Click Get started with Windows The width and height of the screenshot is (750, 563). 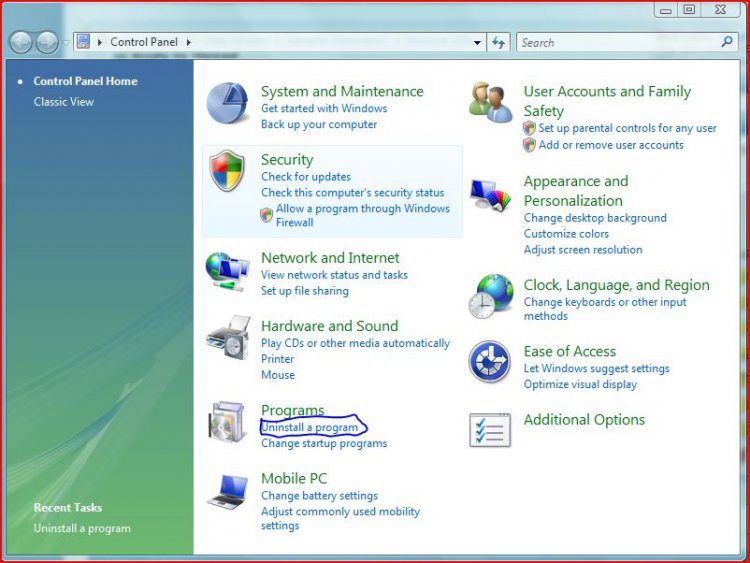point(324,109)
